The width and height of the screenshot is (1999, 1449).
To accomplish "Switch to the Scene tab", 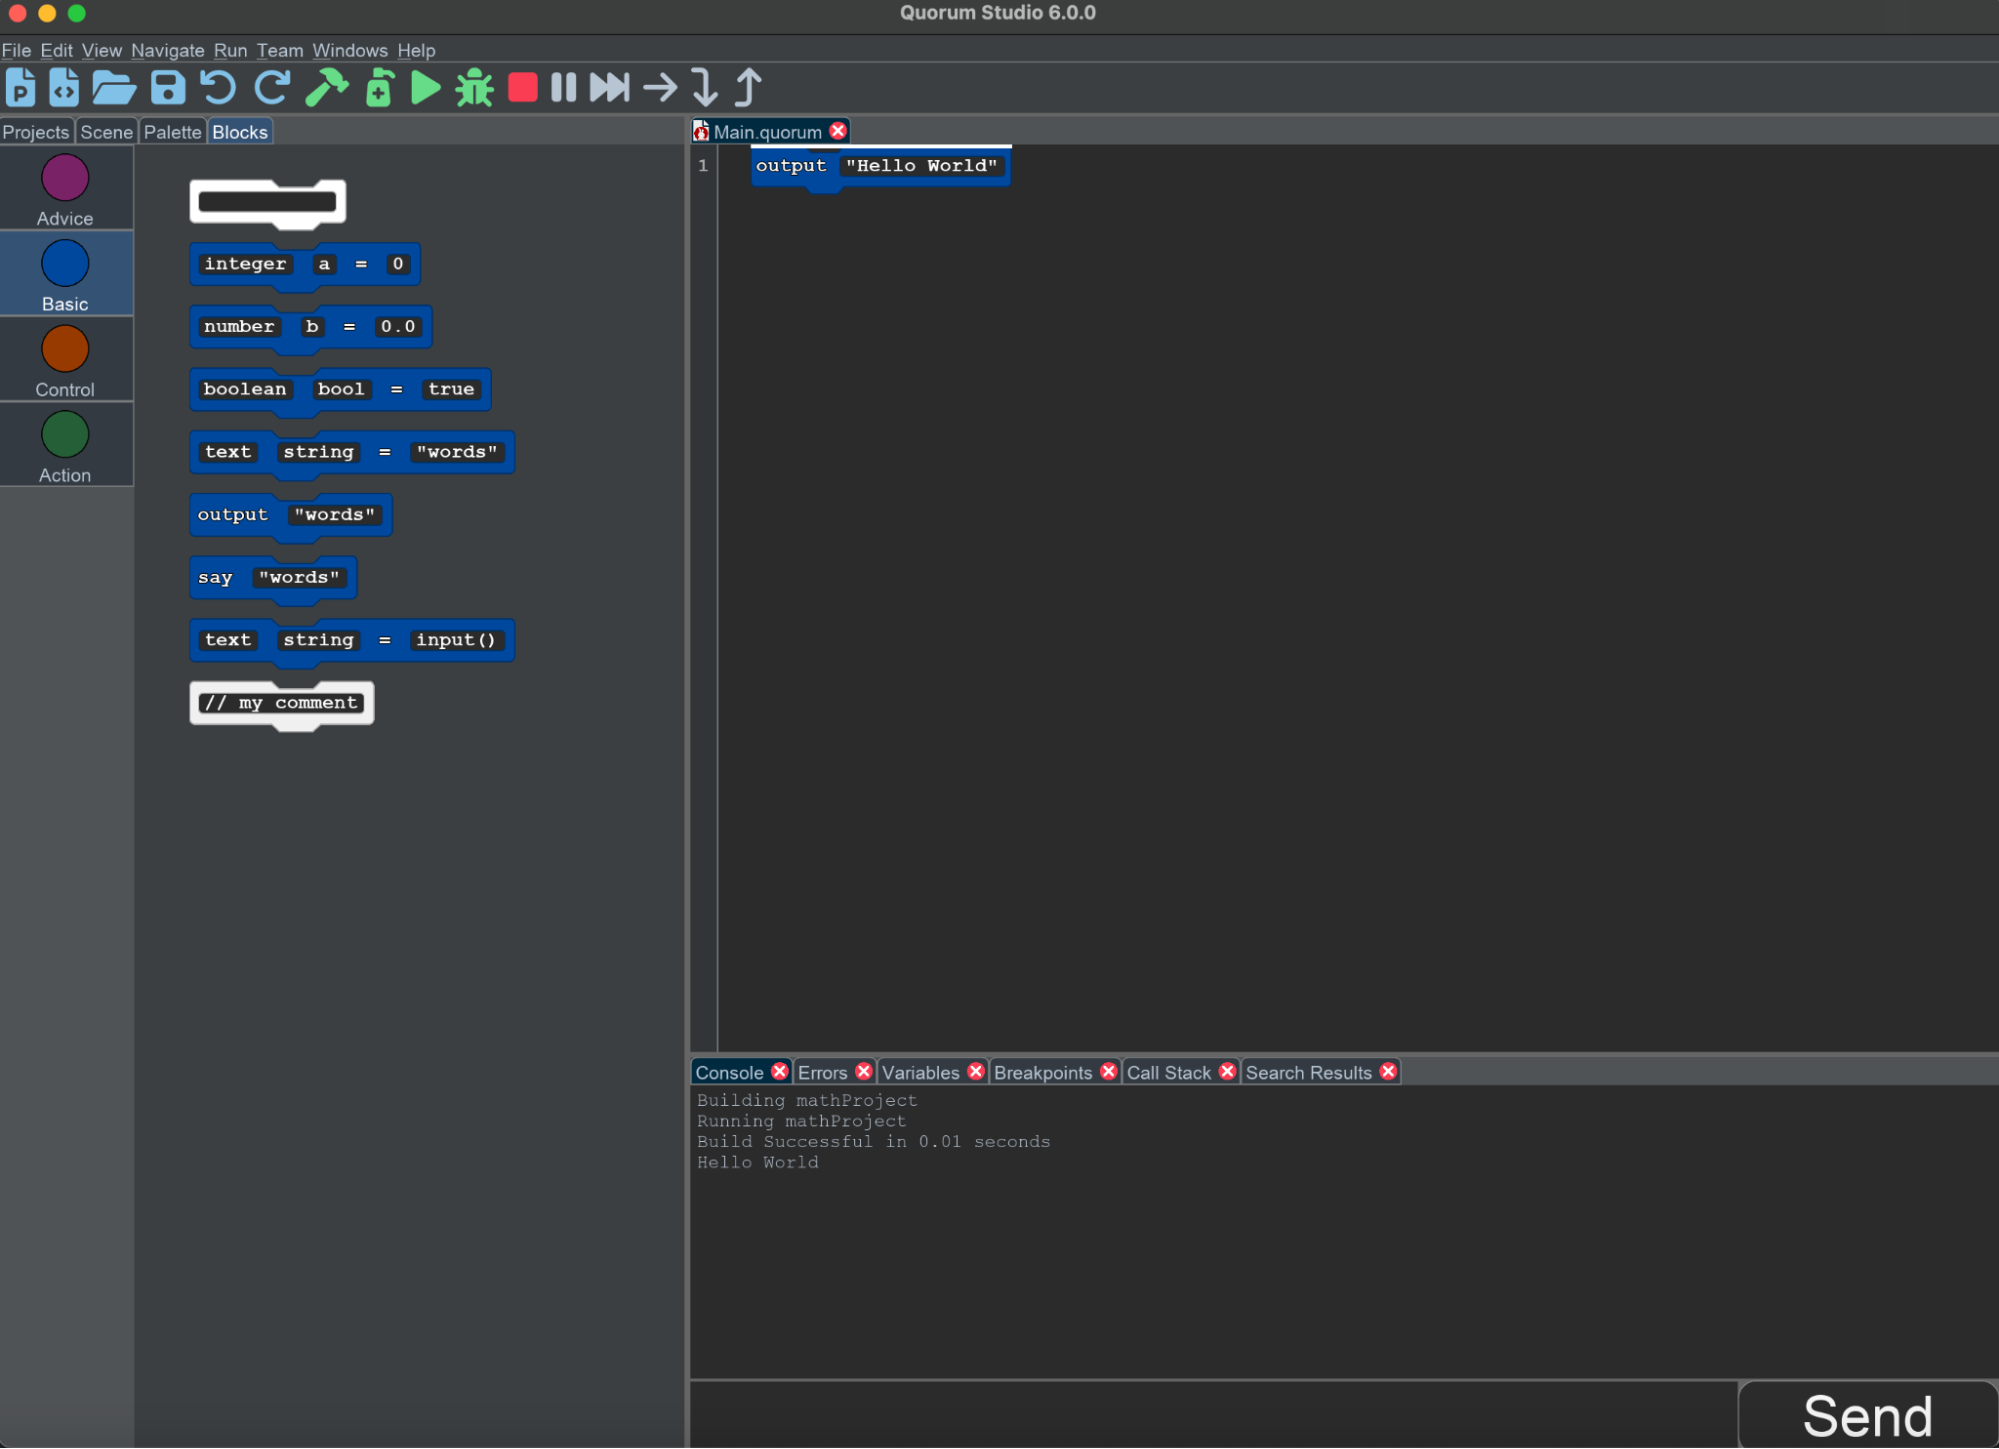I will coord(106,132).
